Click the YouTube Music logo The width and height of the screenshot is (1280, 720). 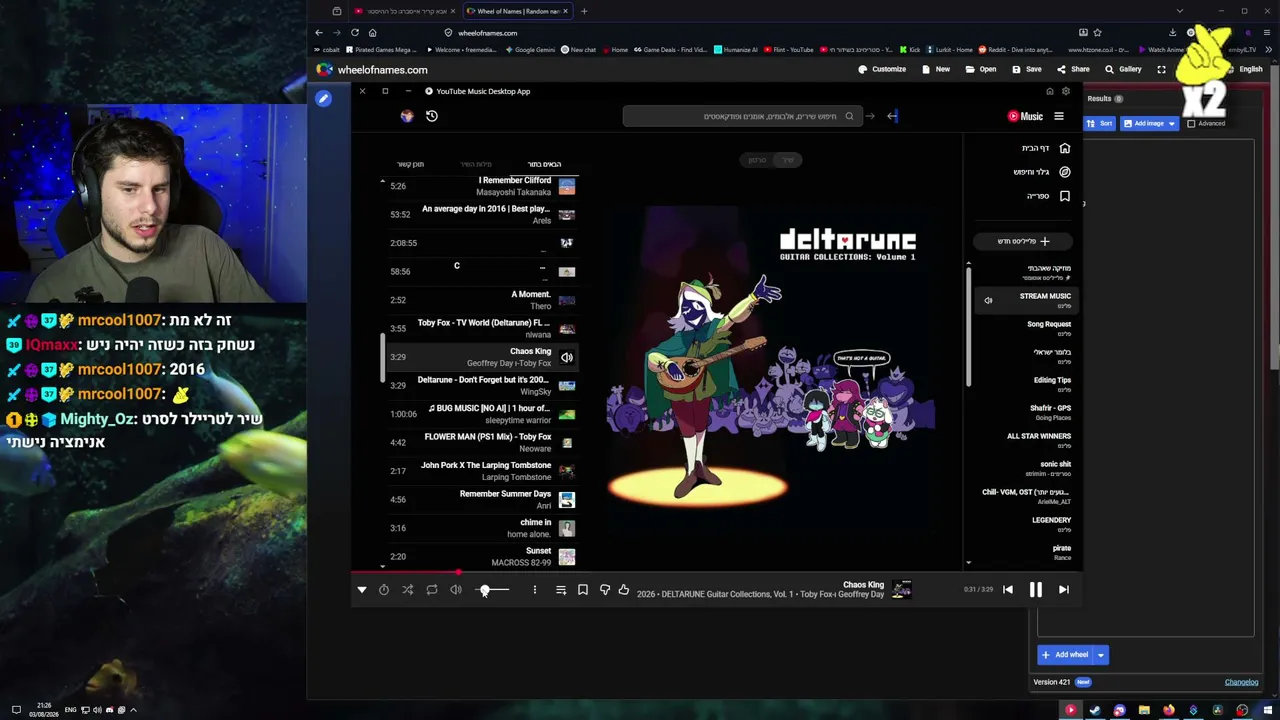tap(1026, 116)
